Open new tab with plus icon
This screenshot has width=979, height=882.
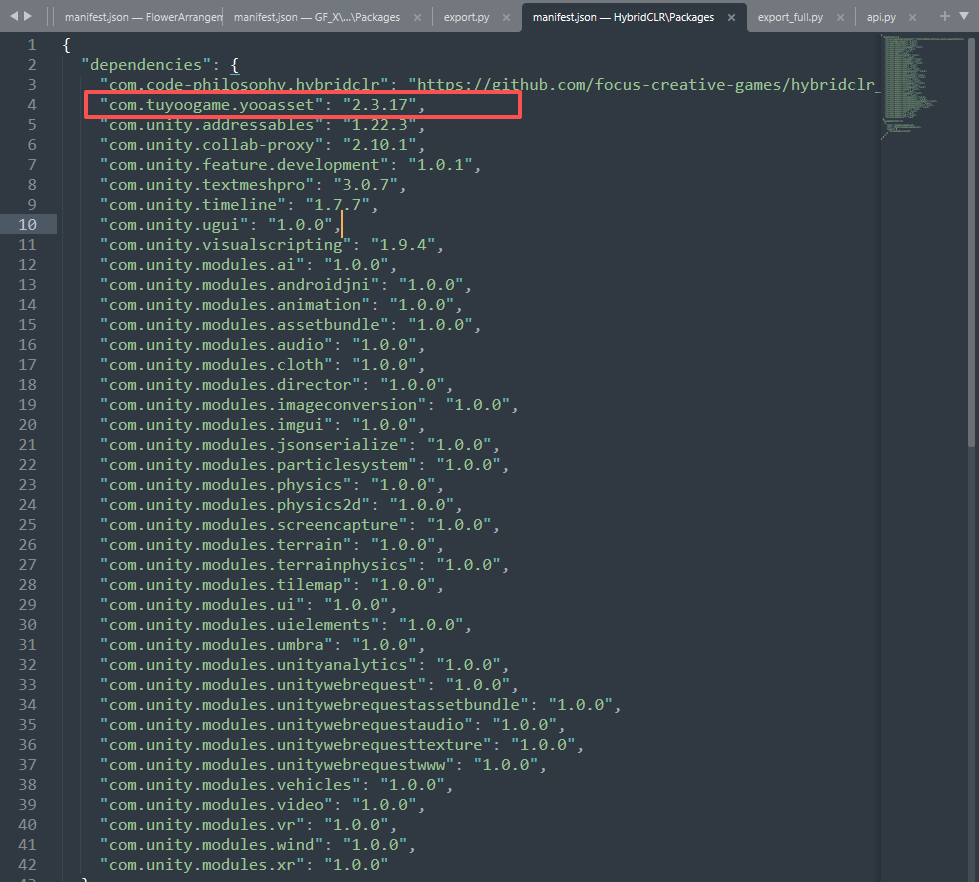pyautogui.click(x=945, y=16)
